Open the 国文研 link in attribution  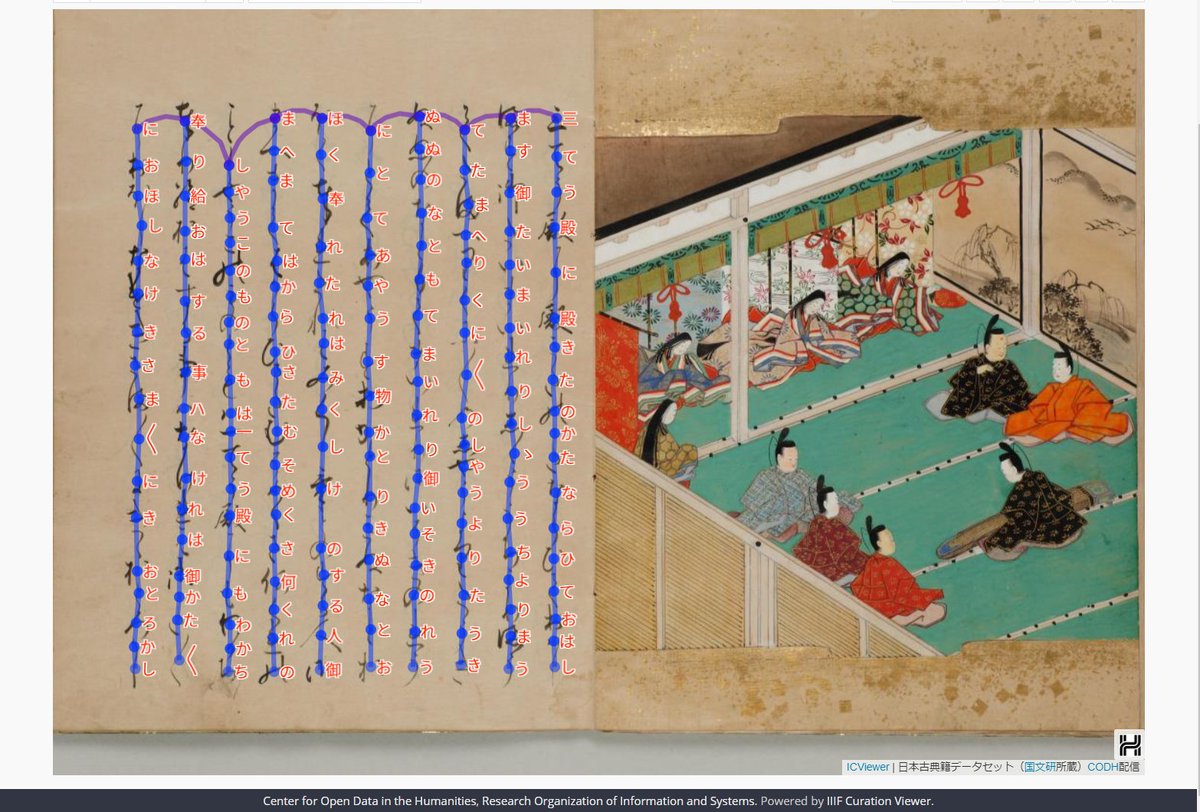(1041, 767)
